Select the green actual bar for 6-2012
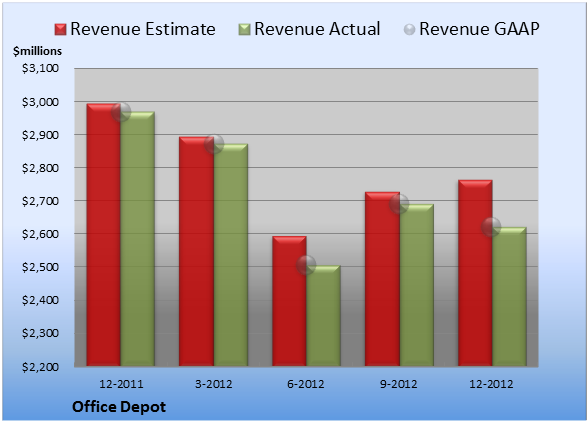This screenshot has height=422, width=588. [323, 316]
